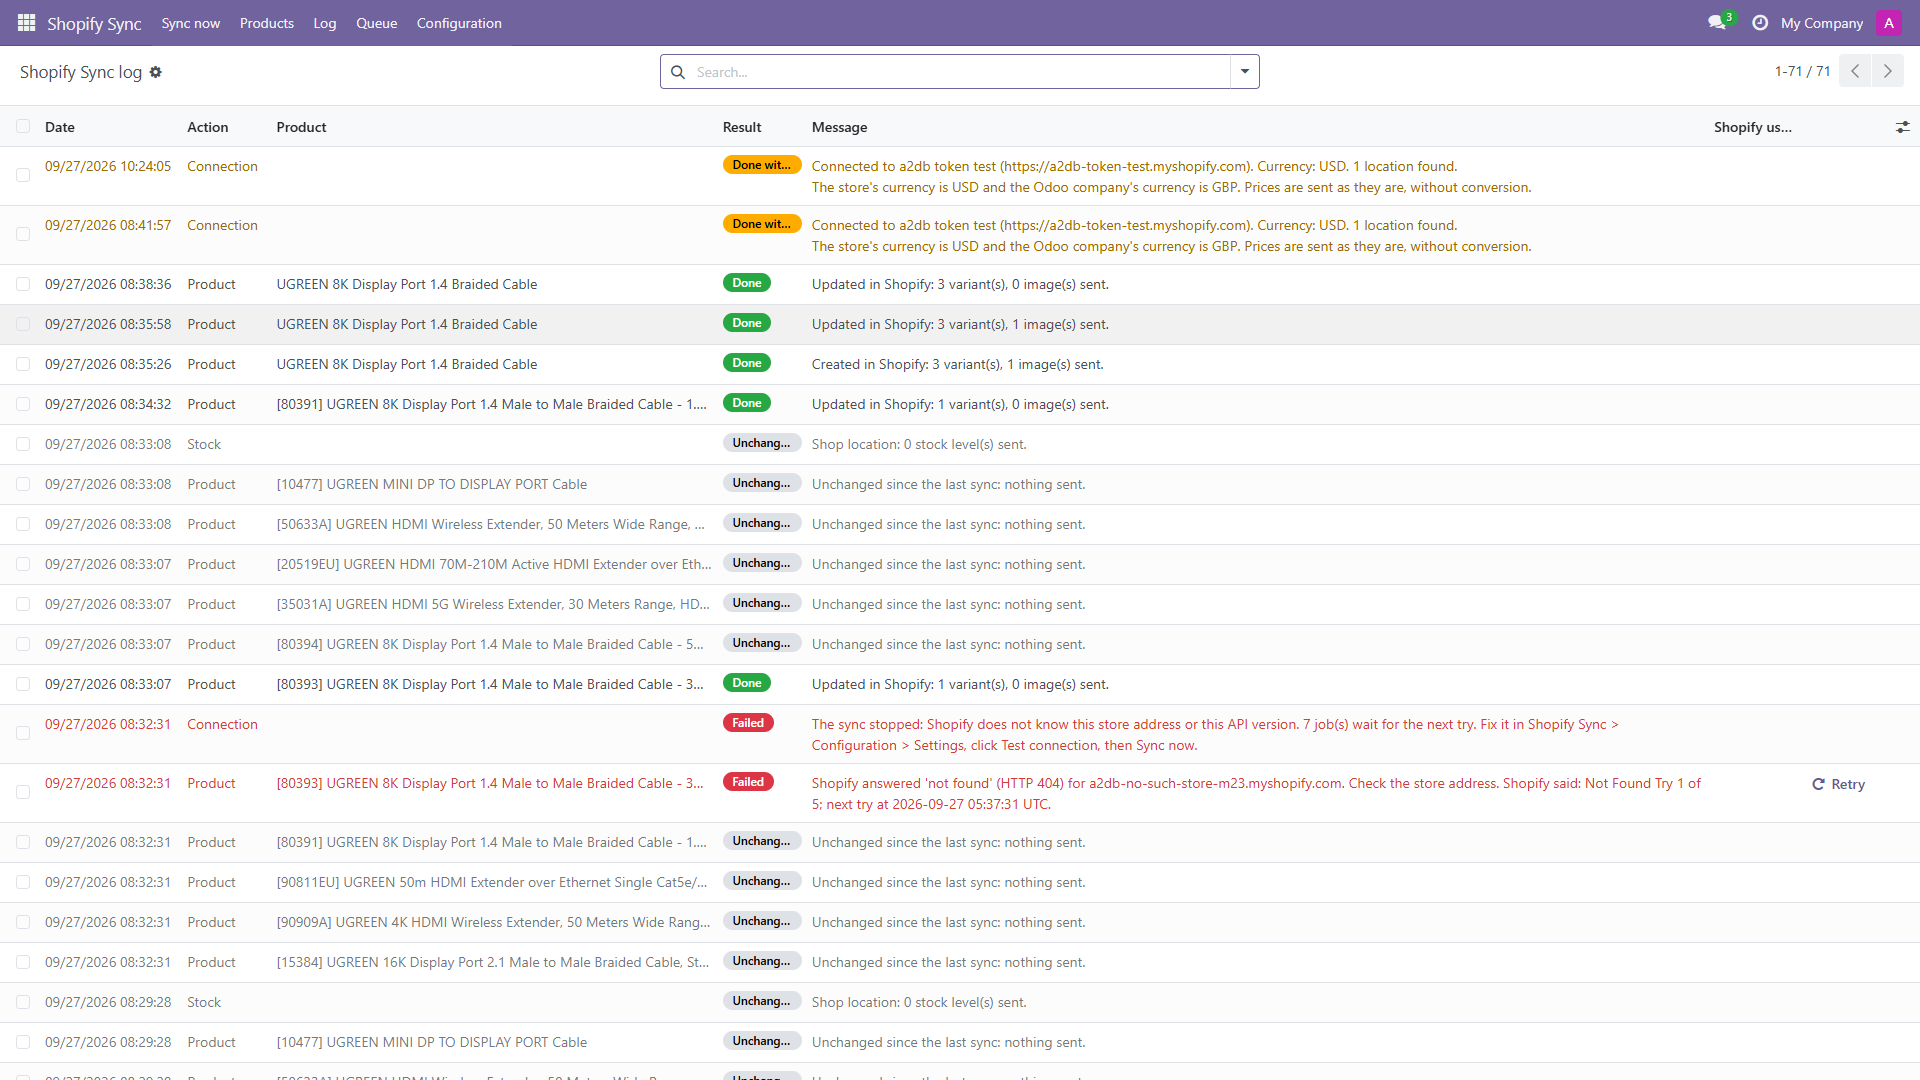The height and width of the screenshot is (1080, 1920).
Task: Open the Products menu
Action: 267,23
